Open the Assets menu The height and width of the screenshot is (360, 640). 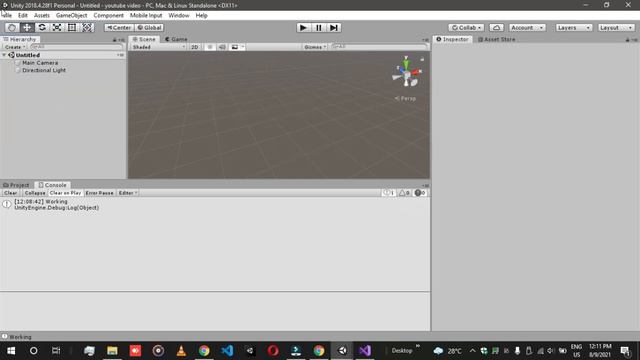pos(42,16)
